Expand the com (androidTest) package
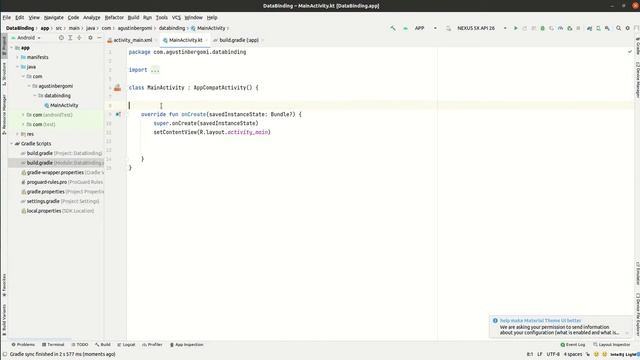 [23, 115]
